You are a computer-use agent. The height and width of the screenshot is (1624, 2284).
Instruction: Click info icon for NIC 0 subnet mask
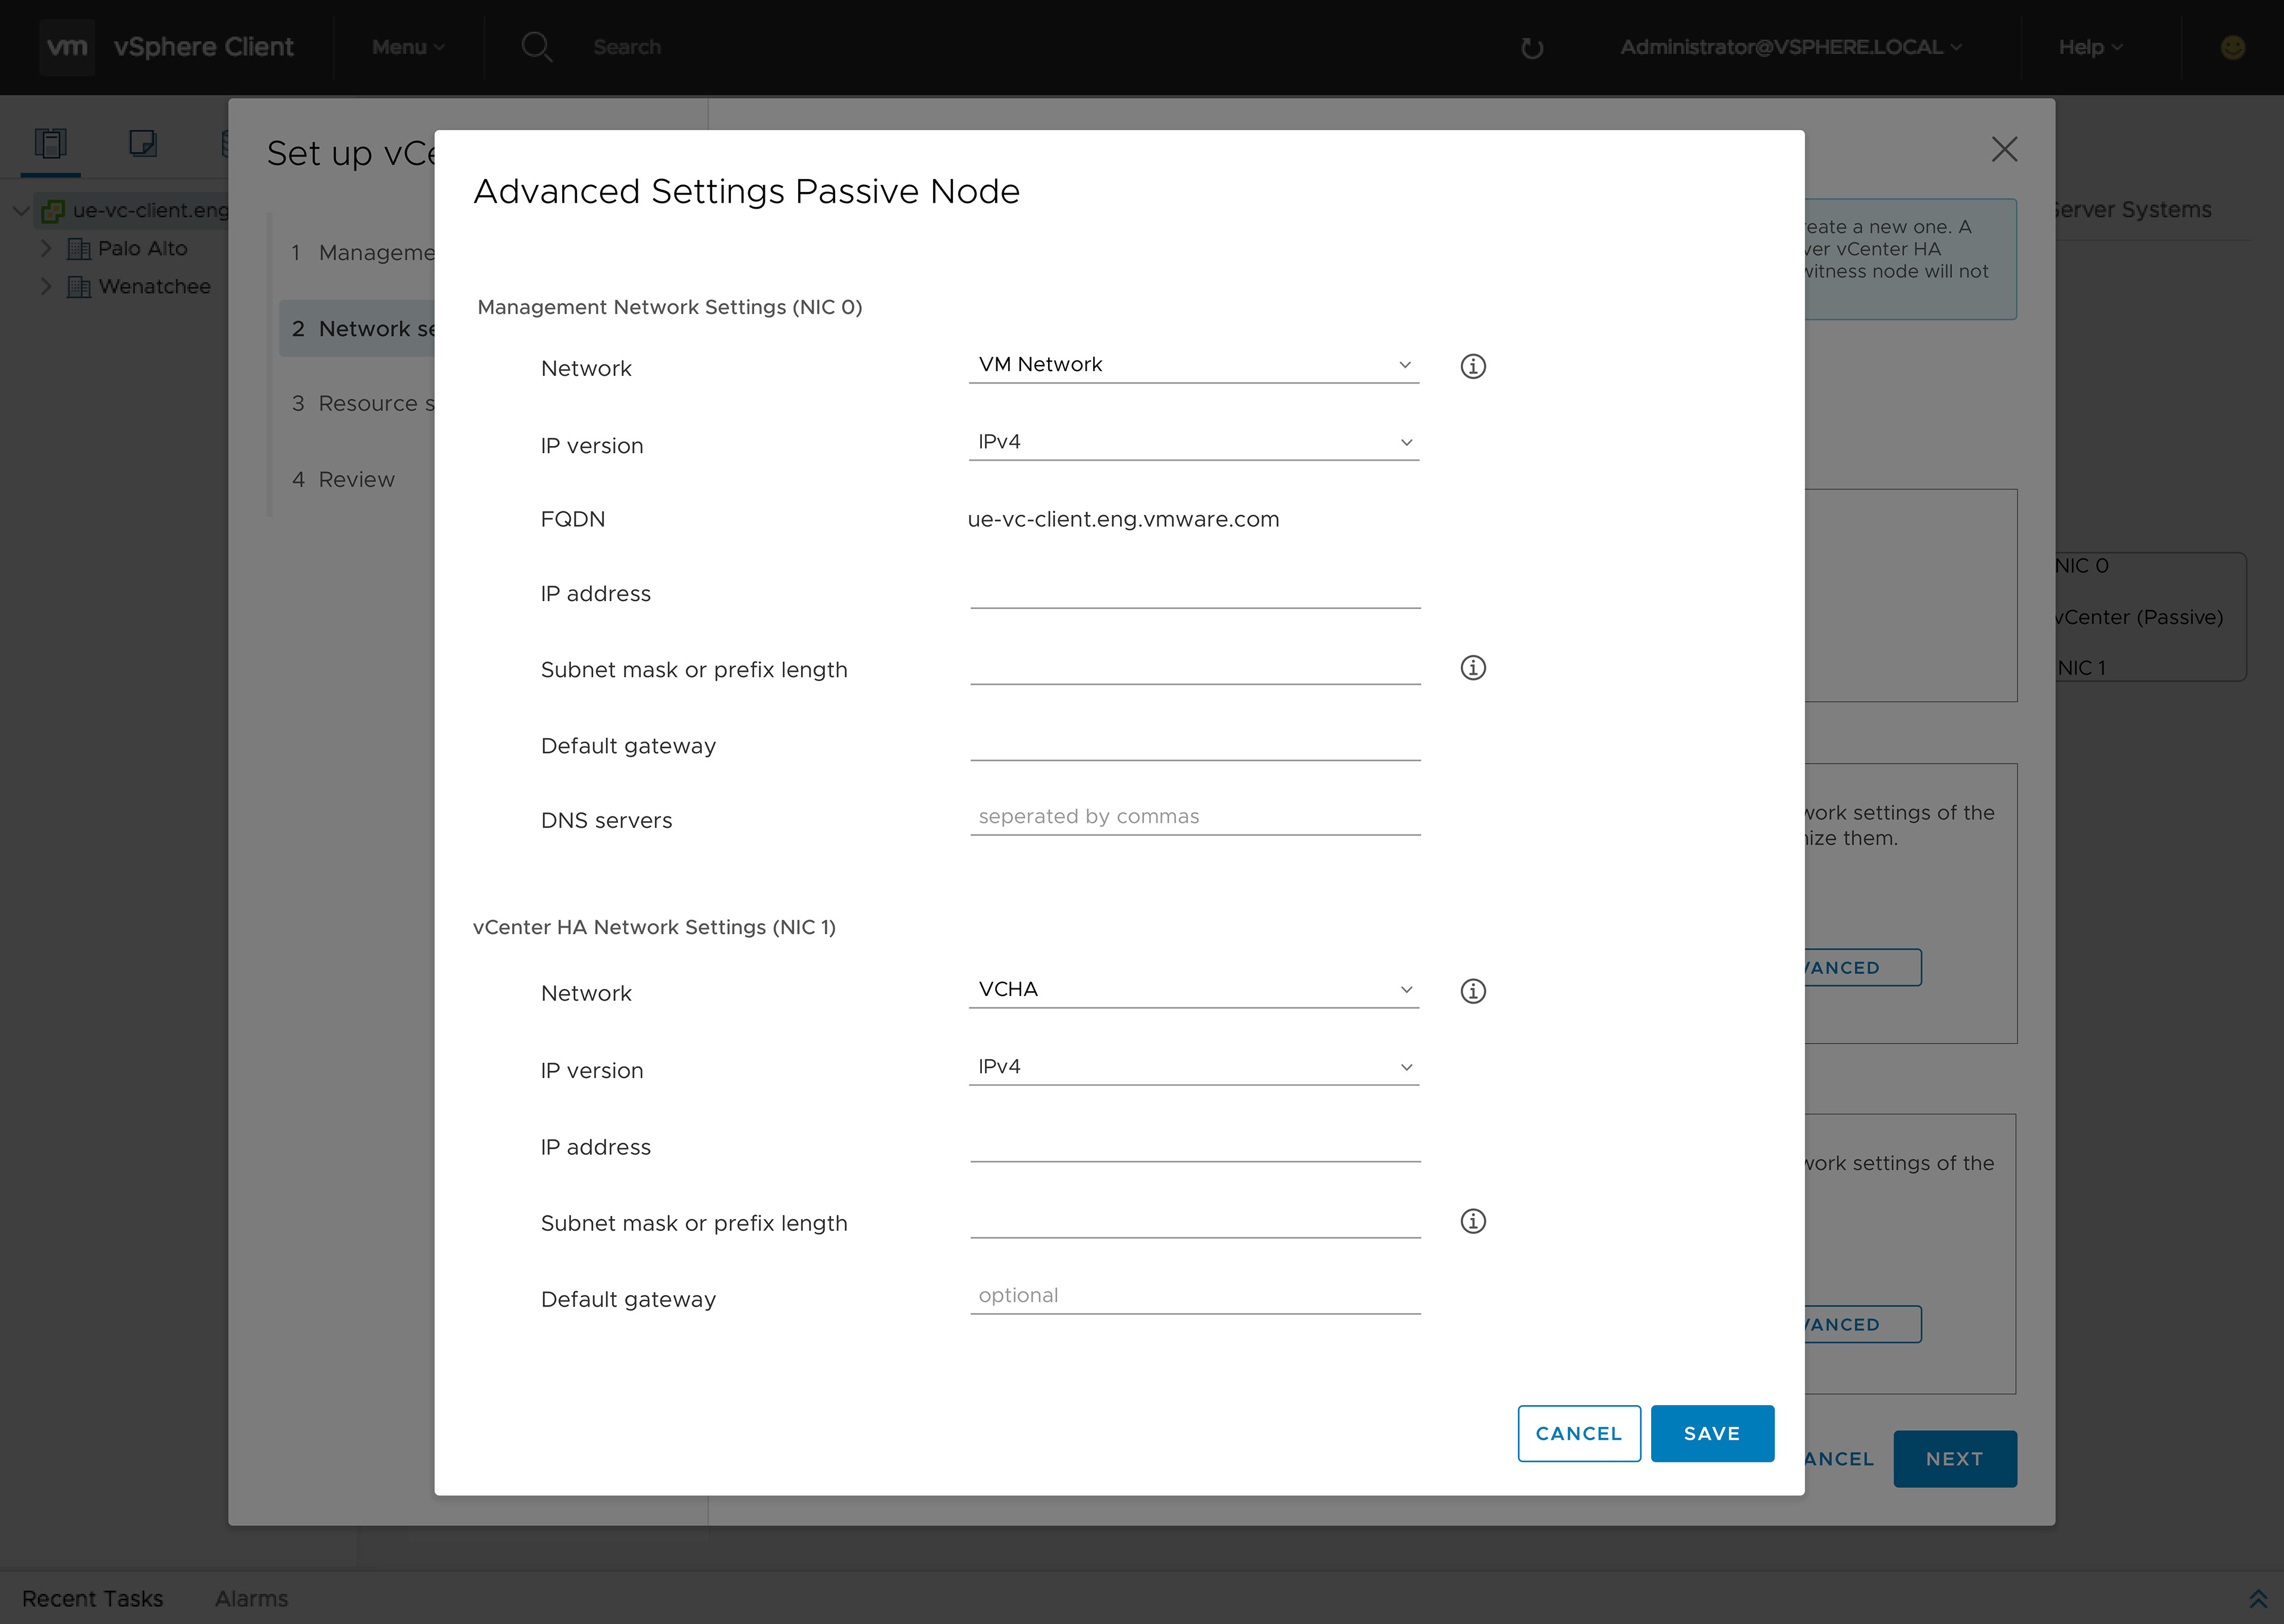tap(1472, 667)
